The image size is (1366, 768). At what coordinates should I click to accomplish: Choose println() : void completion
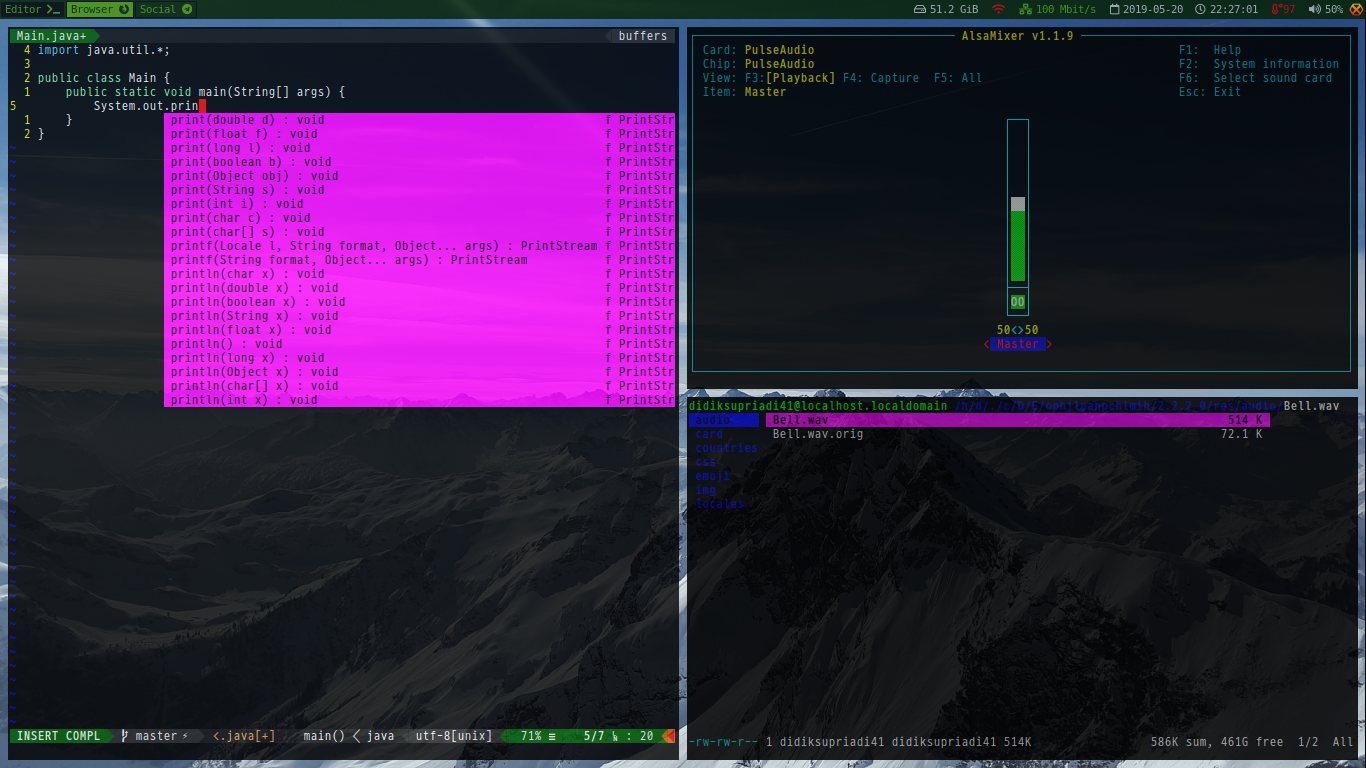tap(420, 344)
